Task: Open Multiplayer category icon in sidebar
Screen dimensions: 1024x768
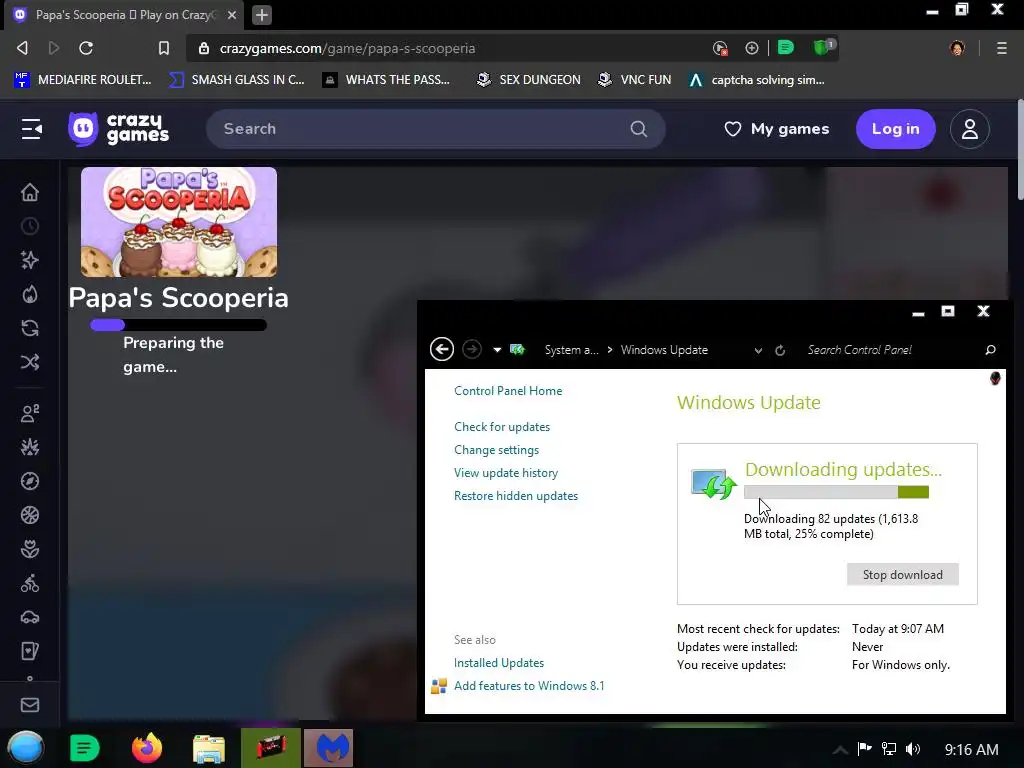Action: coord(29,413)
